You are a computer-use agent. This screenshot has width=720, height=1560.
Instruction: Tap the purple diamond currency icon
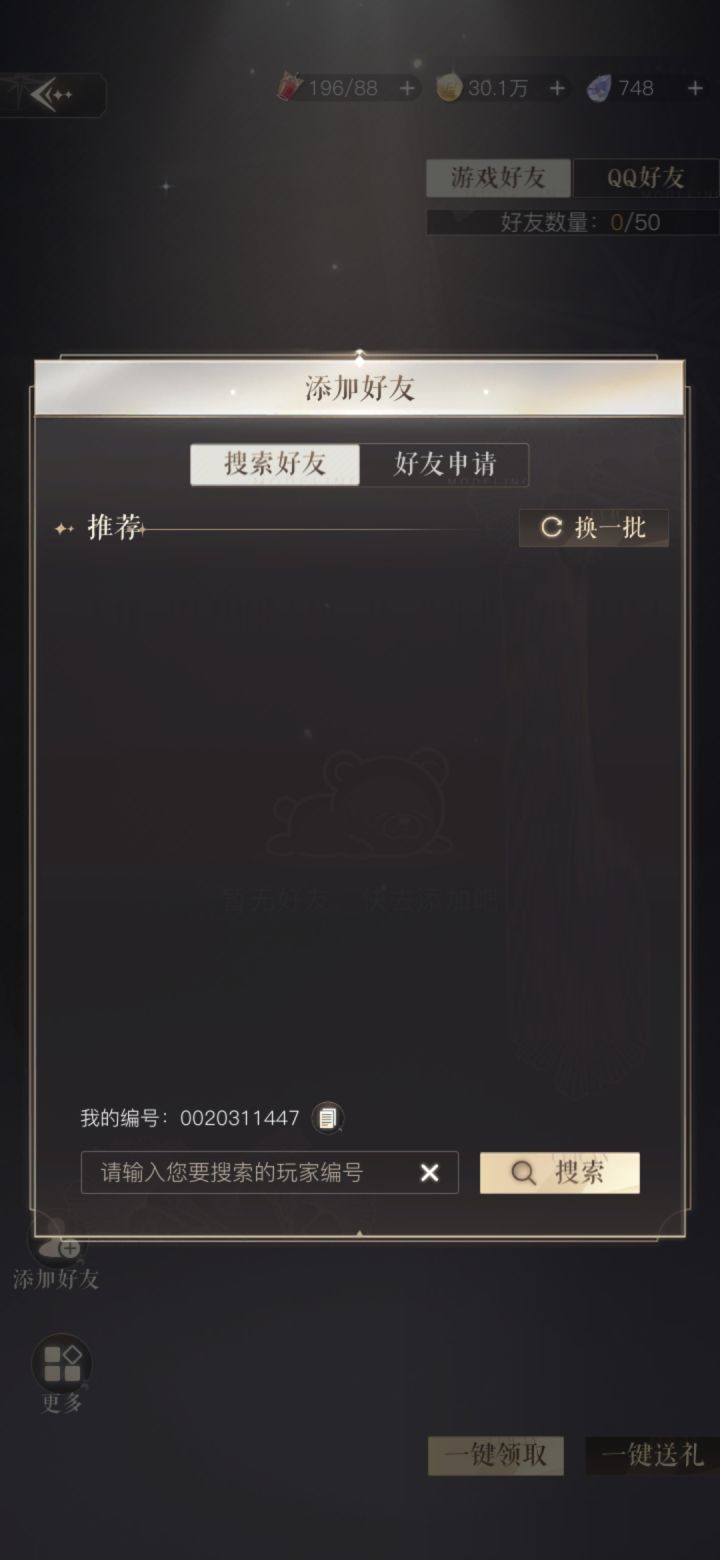598,89
